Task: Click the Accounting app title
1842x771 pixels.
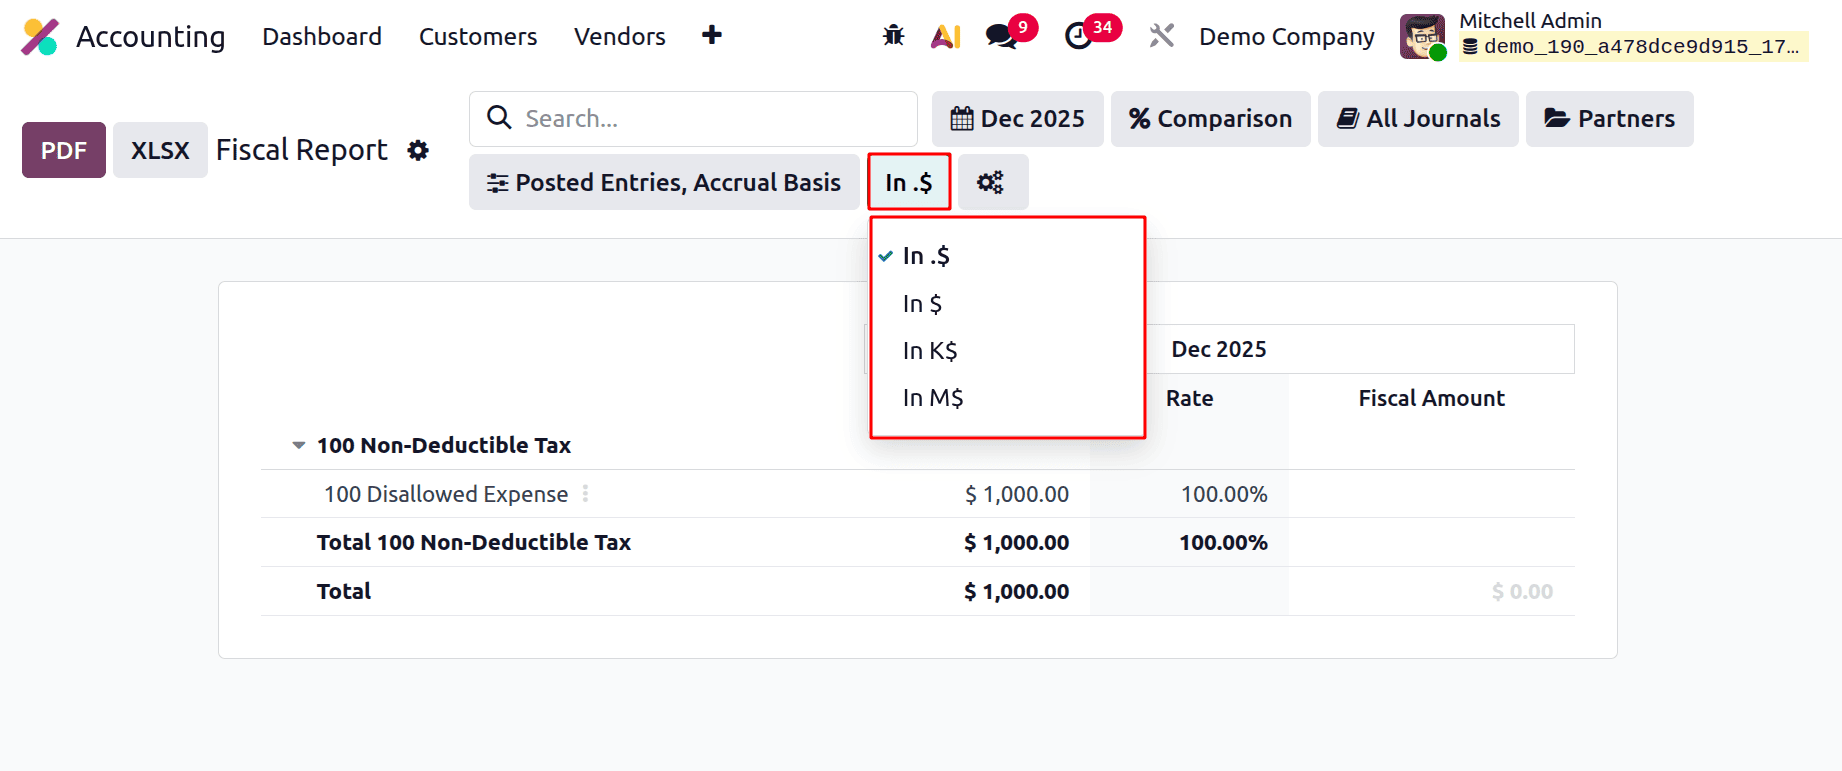Action: (x=151, y=37)
